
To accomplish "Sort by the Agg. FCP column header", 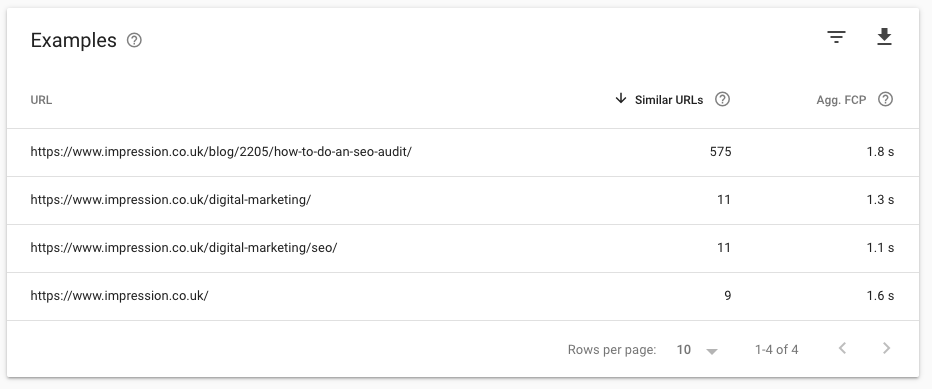I will click(841, 100).
